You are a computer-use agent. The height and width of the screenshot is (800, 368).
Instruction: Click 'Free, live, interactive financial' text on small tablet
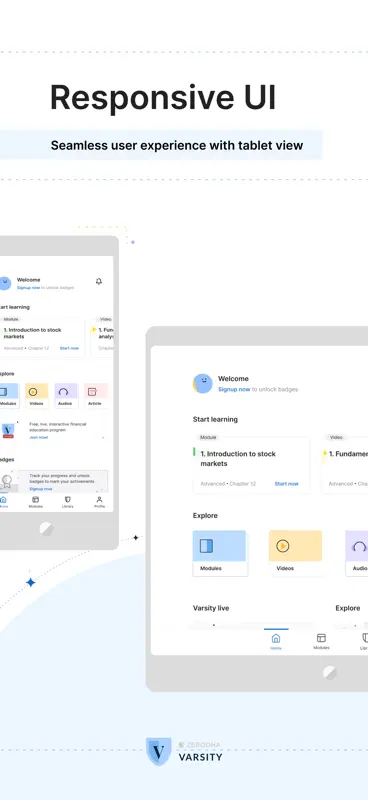tap(58, 424)
